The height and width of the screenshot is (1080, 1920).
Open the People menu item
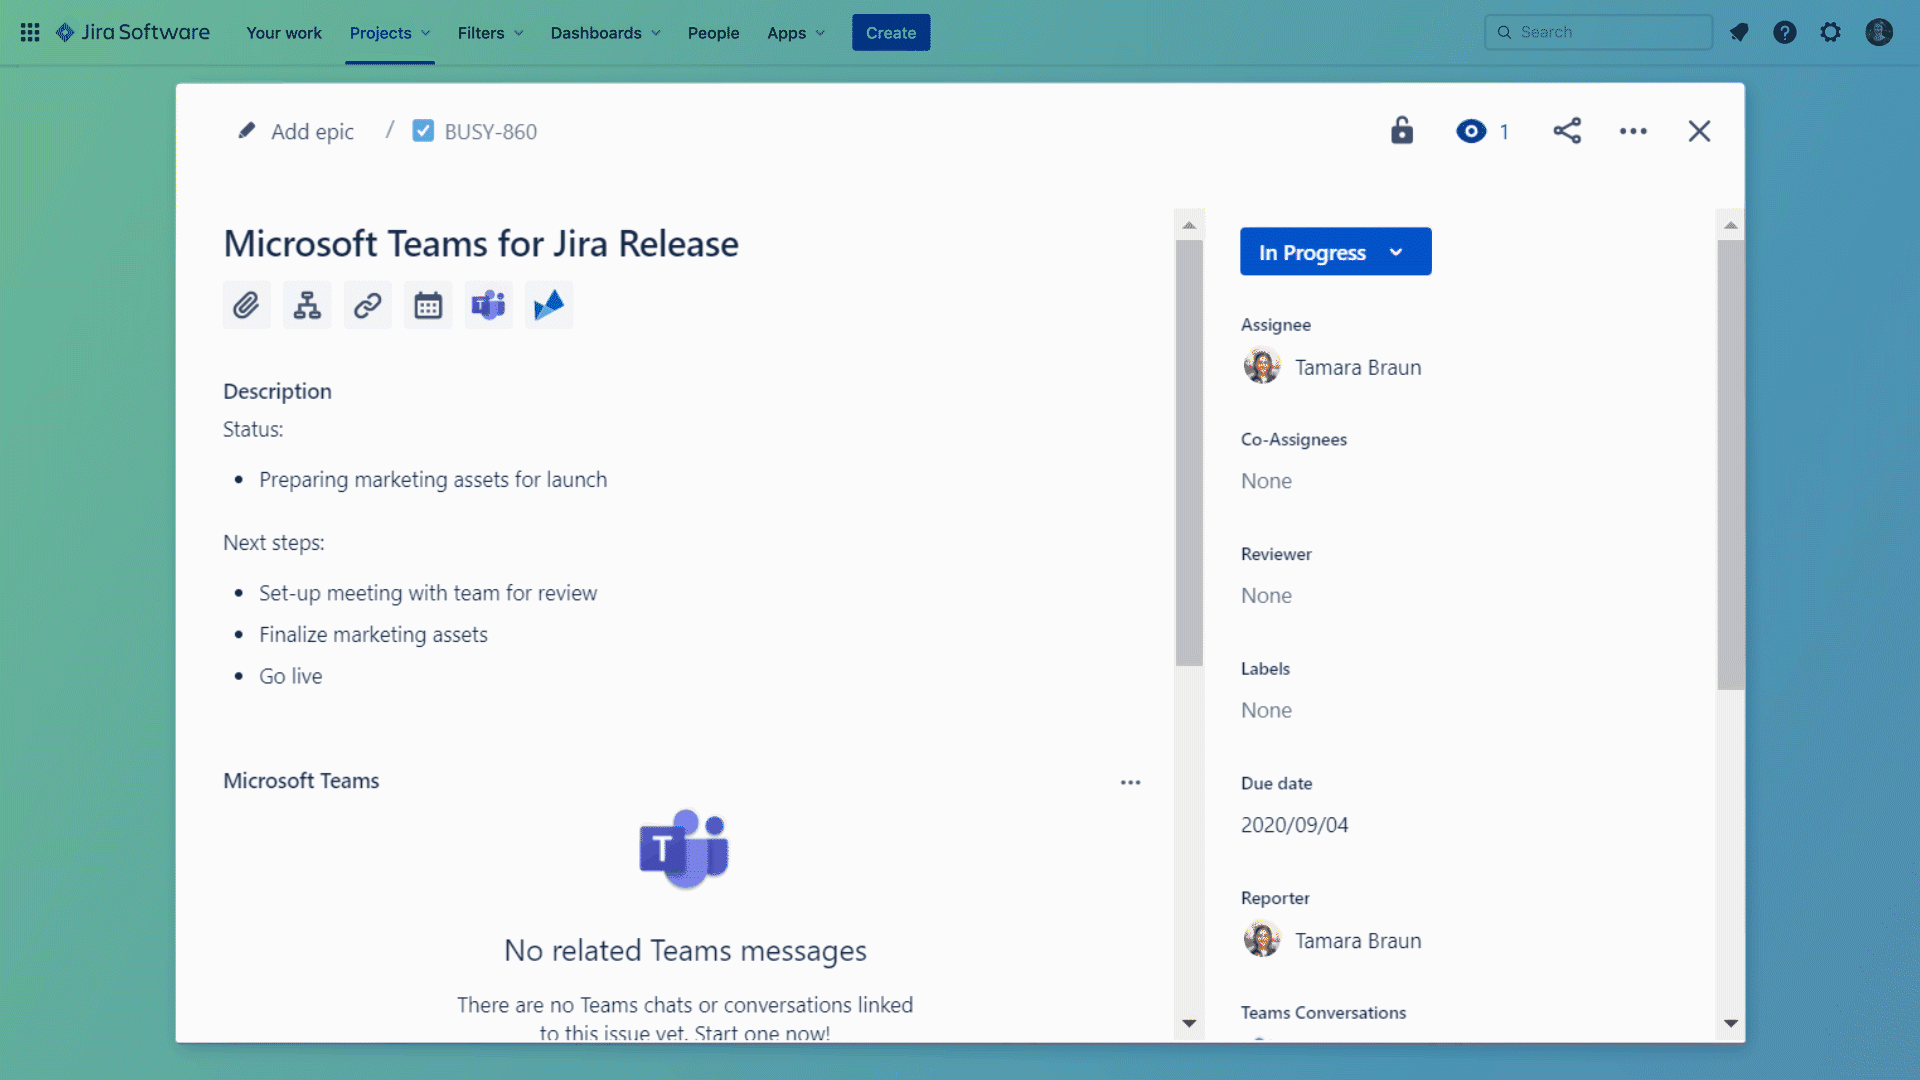coord(713,33)
